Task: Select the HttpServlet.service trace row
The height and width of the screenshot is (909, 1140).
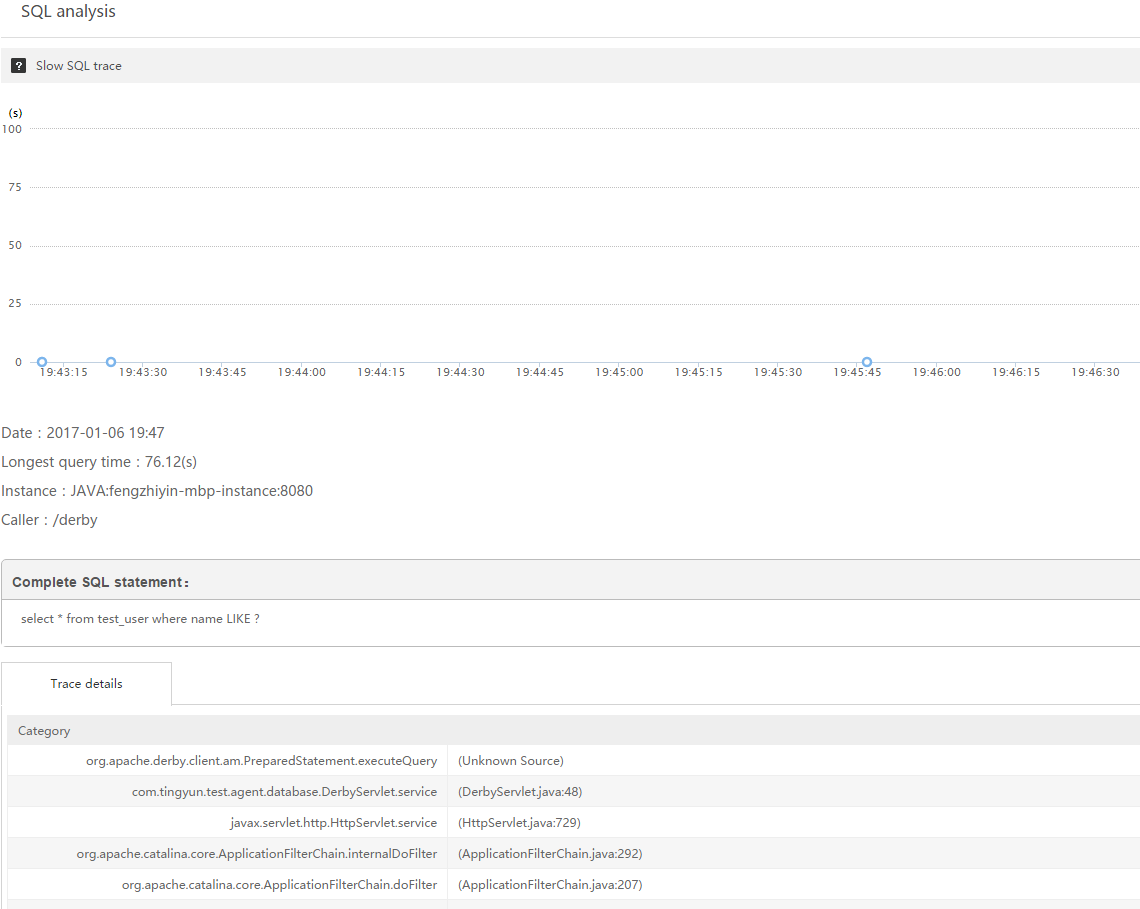Action: click(333, 823)
